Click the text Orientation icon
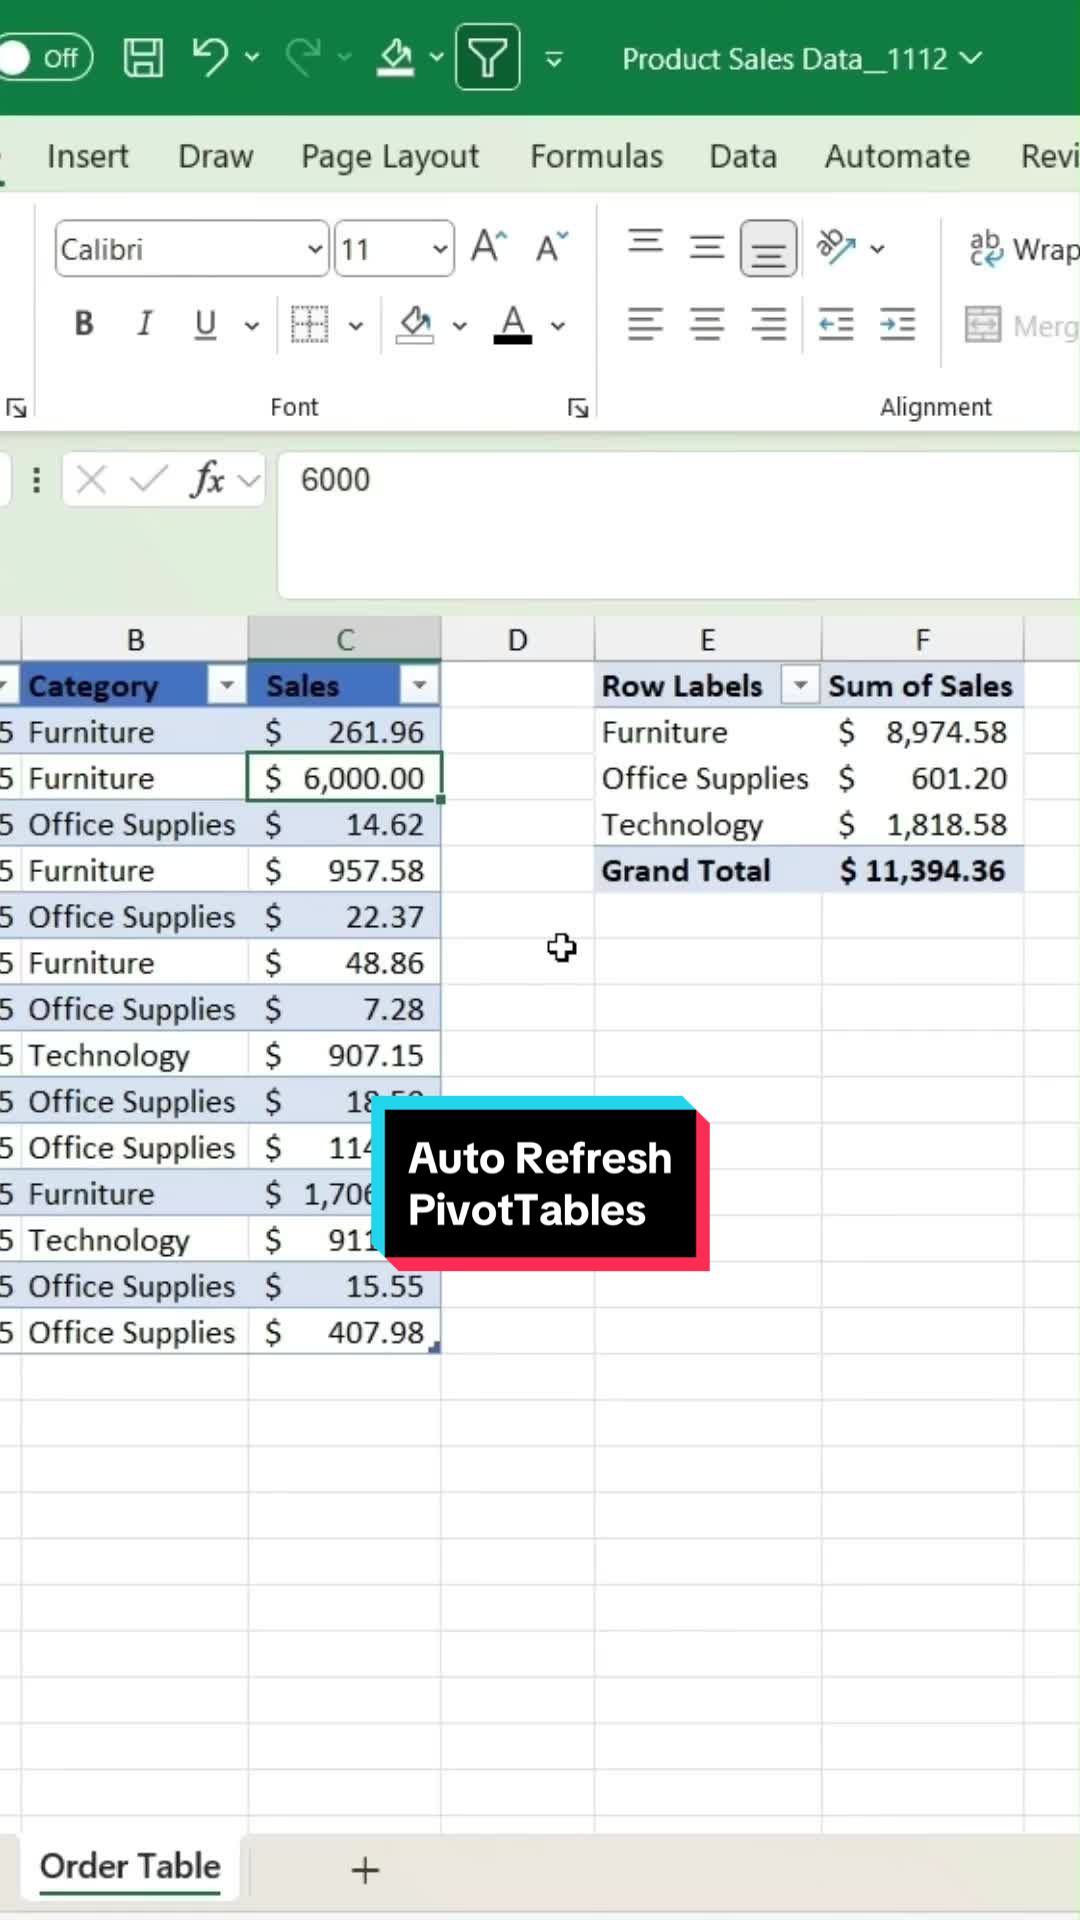The width and height of the screenshot is (1080, 1920). pyautogui.click(x=836, y=246)
